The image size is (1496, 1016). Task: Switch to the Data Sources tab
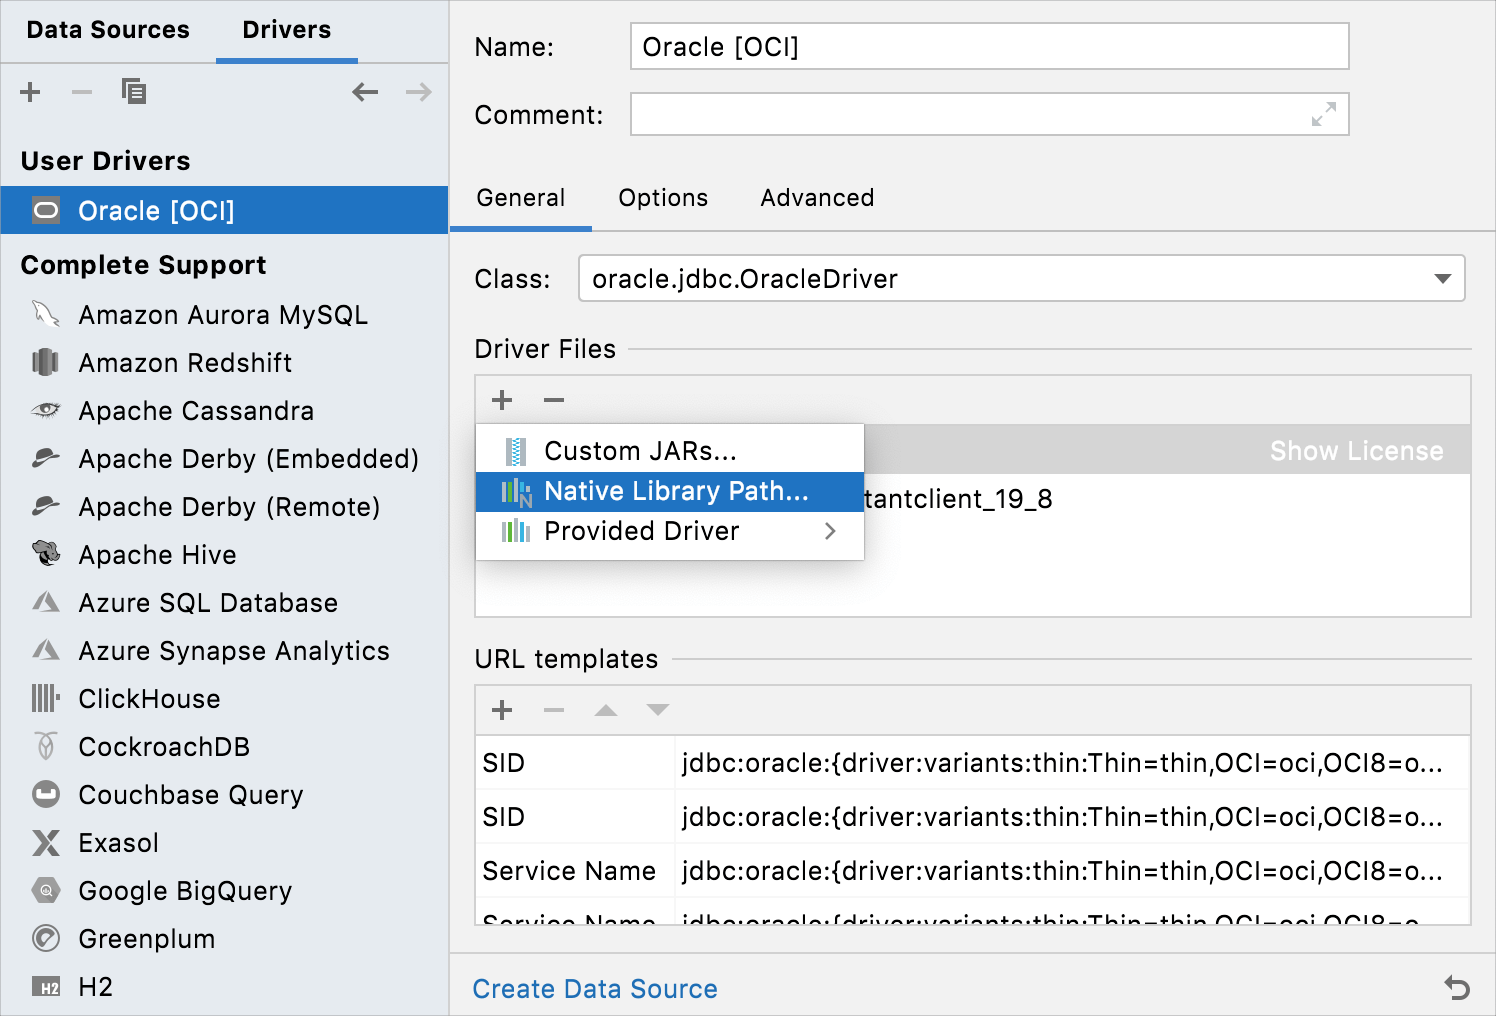coord(107,30)
